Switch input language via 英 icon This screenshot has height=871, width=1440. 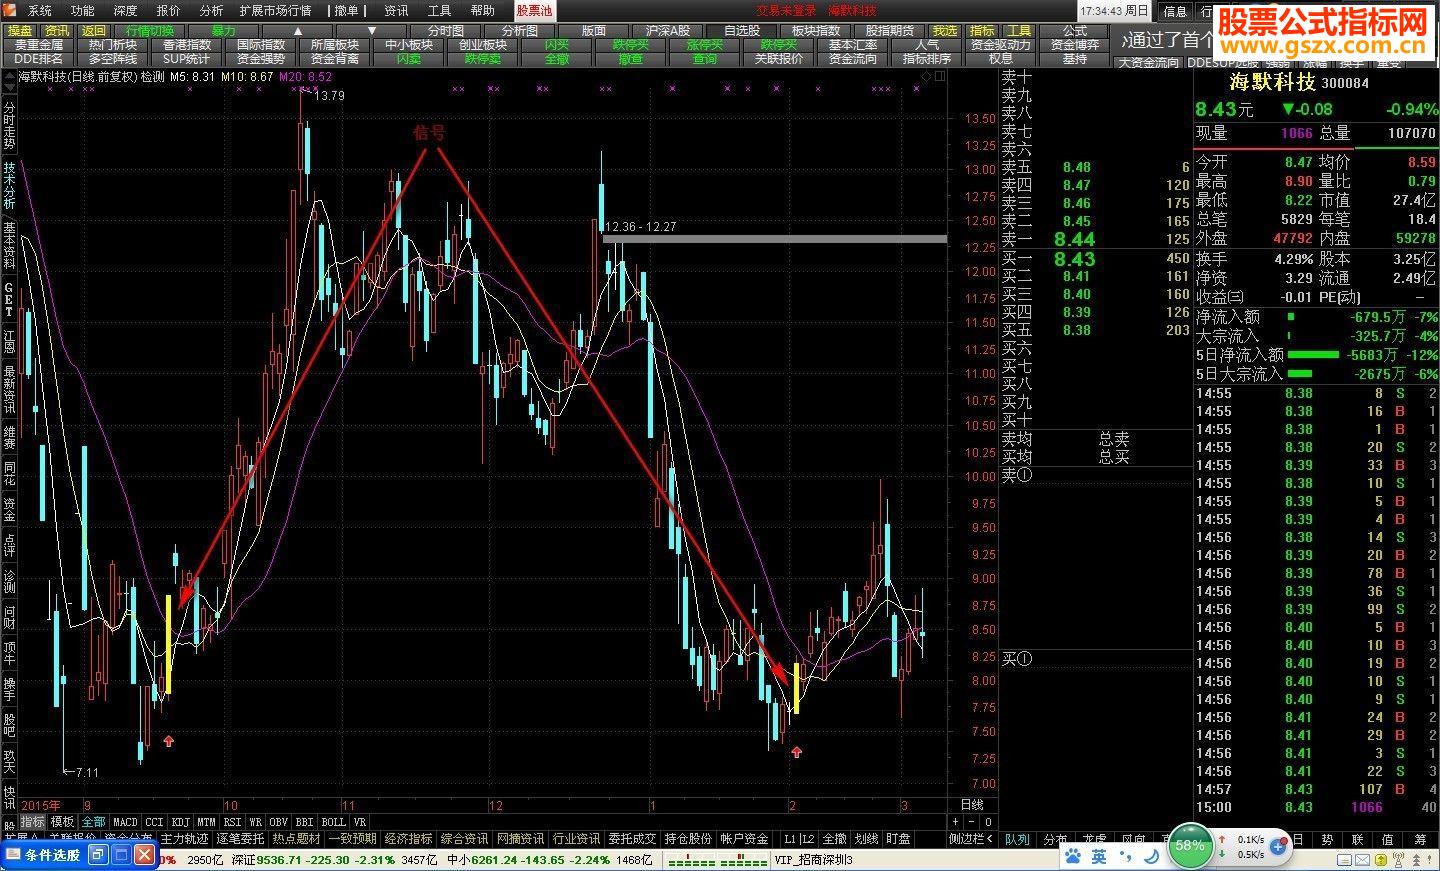(x=1099, y=857)
